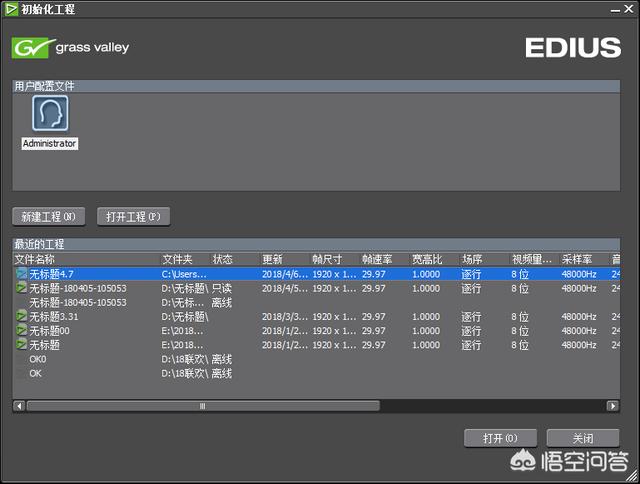Sort by the 文件名称 column header
Screen dimensions: 640x484
(87, 259)
